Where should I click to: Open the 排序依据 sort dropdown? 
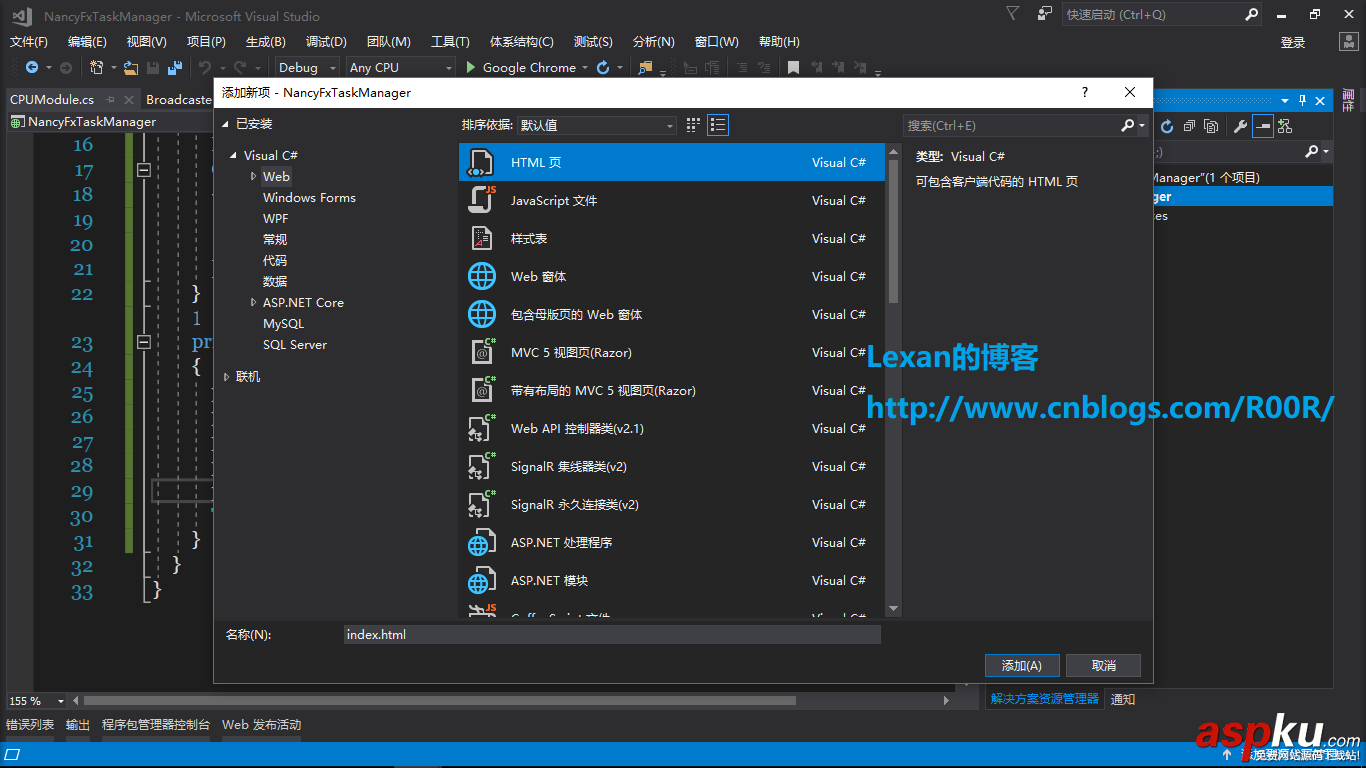tap(597, 125)
